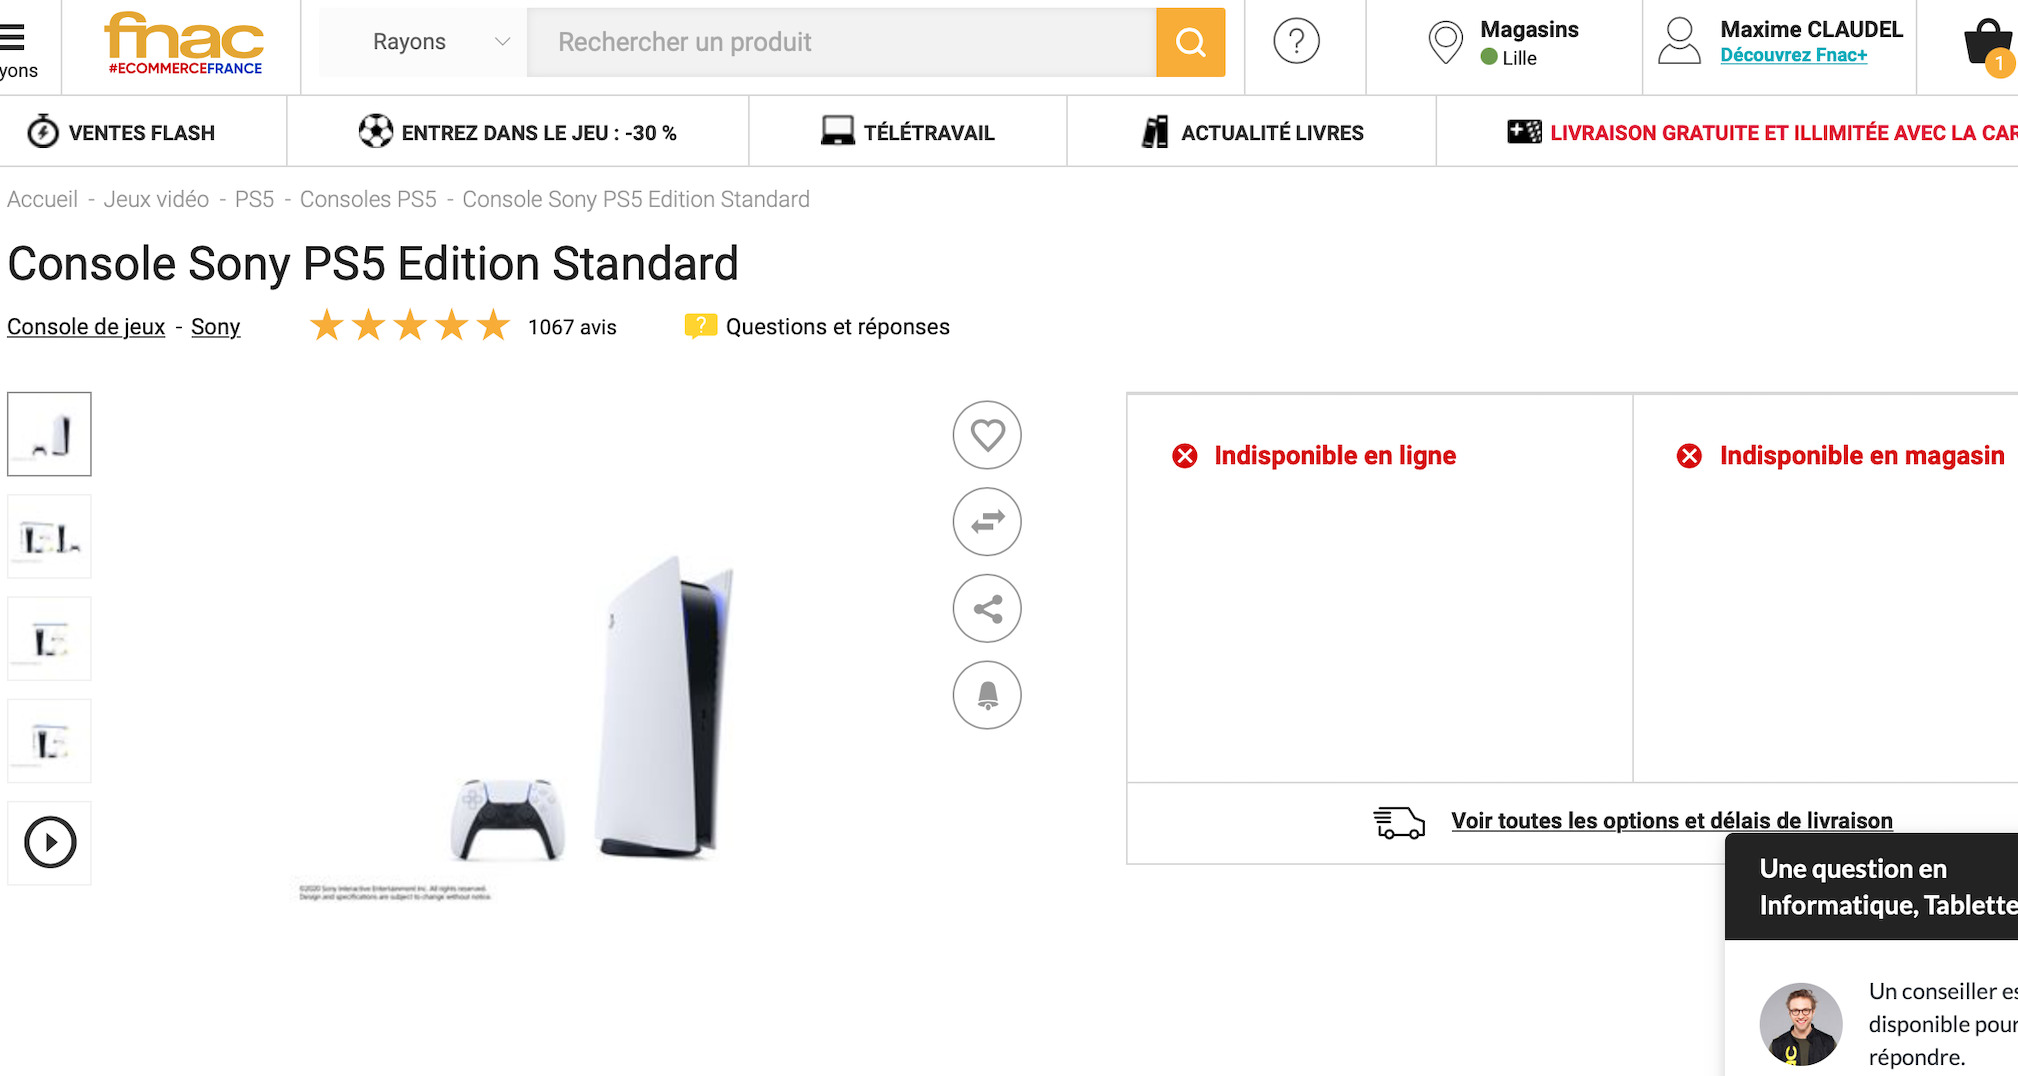Image resolution: width=2018 pixels, height=1076 pixels.
Task: Click the Fnac logo
Action: point(184,44)
